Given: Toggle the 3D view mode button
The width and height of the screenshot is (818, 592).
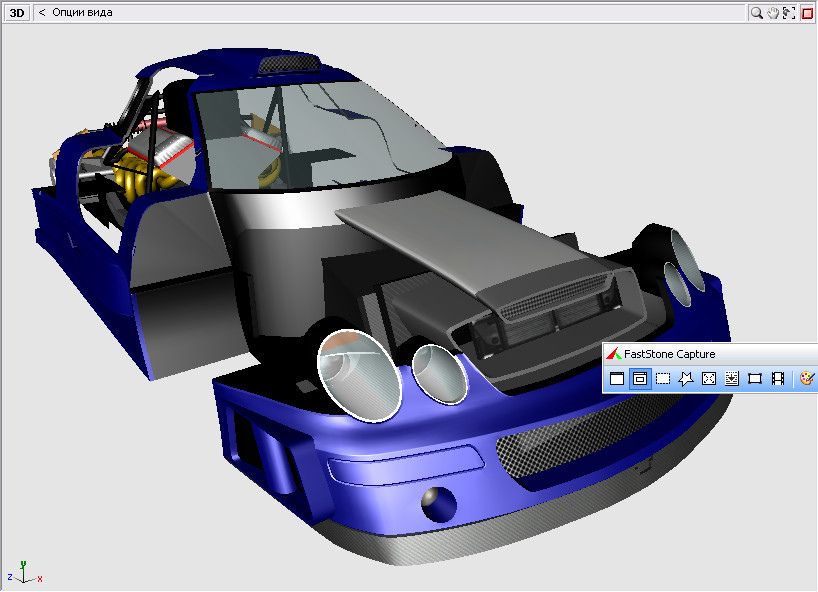Looking at the screenshot, I should pyautogui.click(x=17, y=13).
